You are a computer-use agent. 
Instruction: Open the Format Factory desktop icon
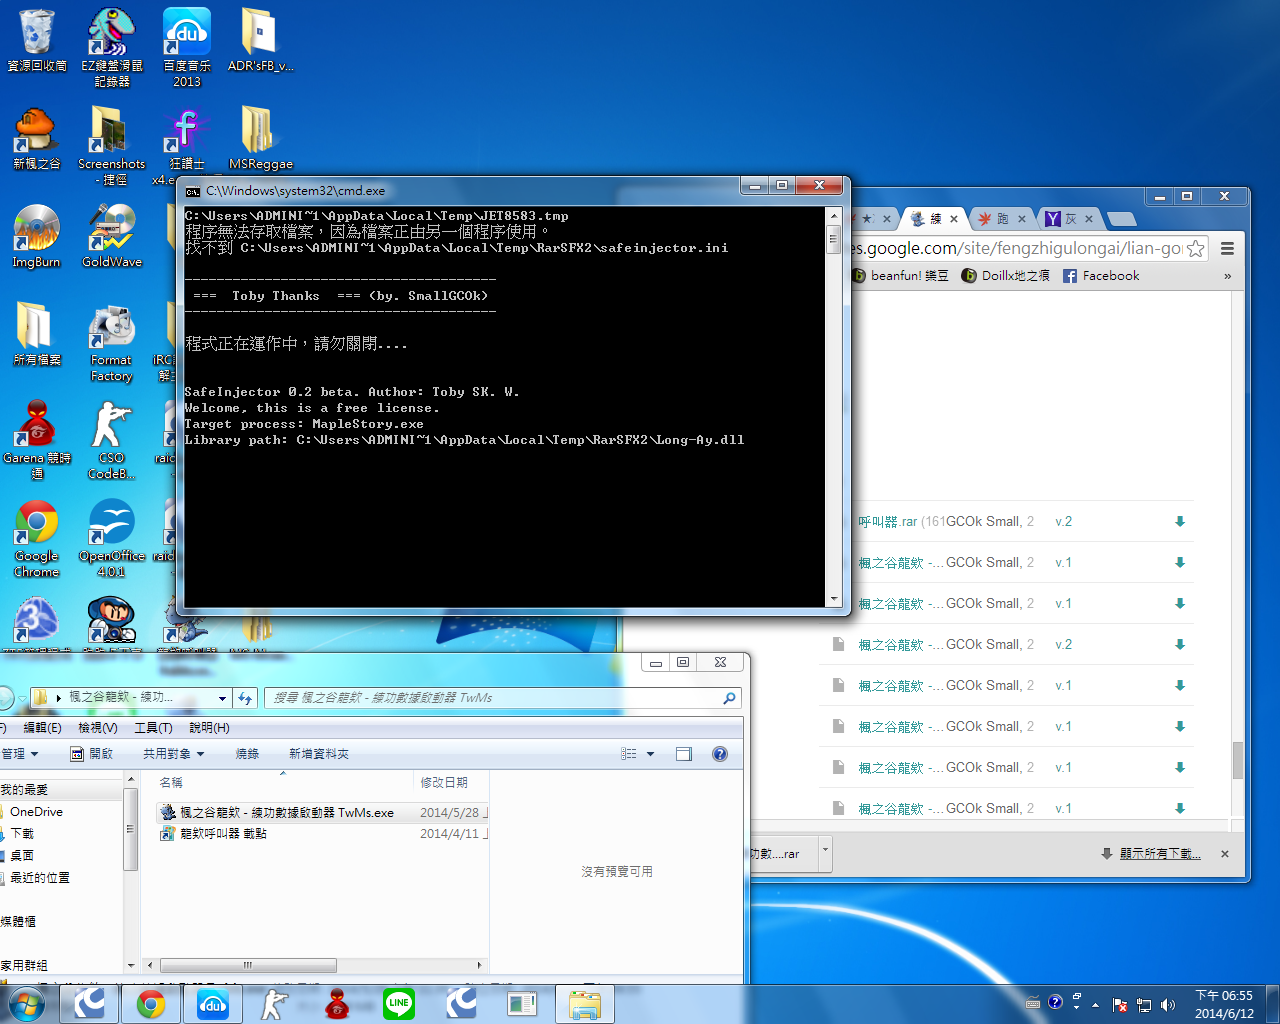click(x=111, y=343)
